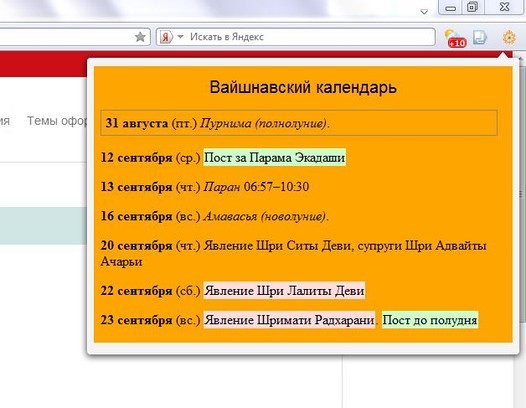Click the '22 сентября' date label

[137, 291]
